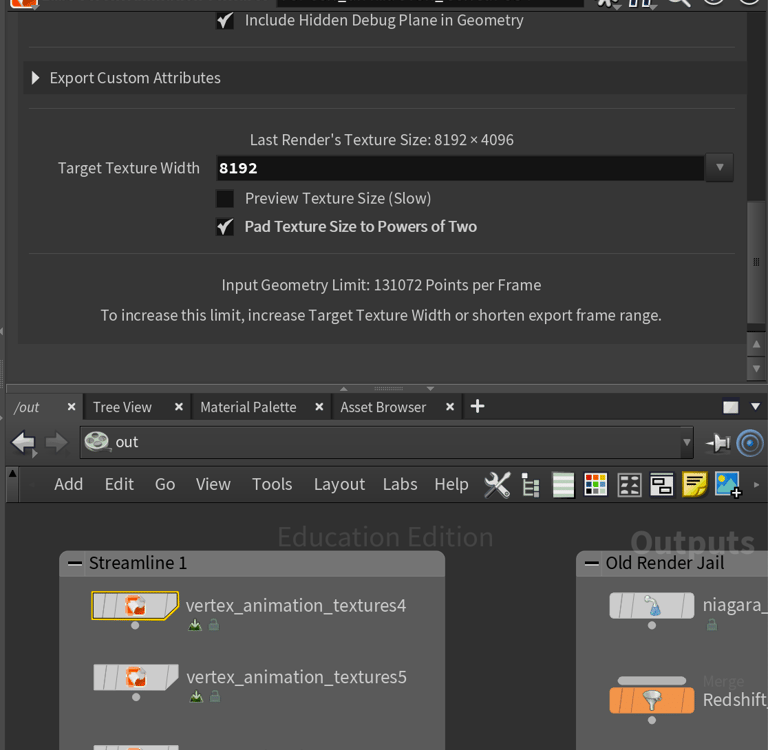Add a sticky note

pos(694,484)
